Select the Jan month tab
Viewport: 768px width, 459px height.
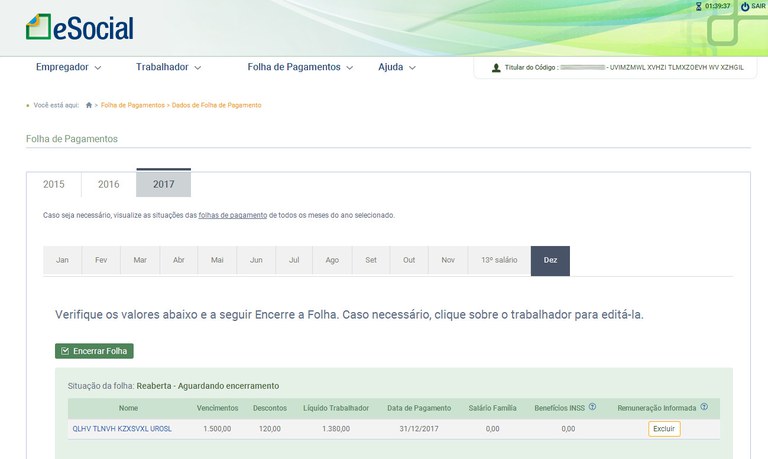click(x=62, y=260)
